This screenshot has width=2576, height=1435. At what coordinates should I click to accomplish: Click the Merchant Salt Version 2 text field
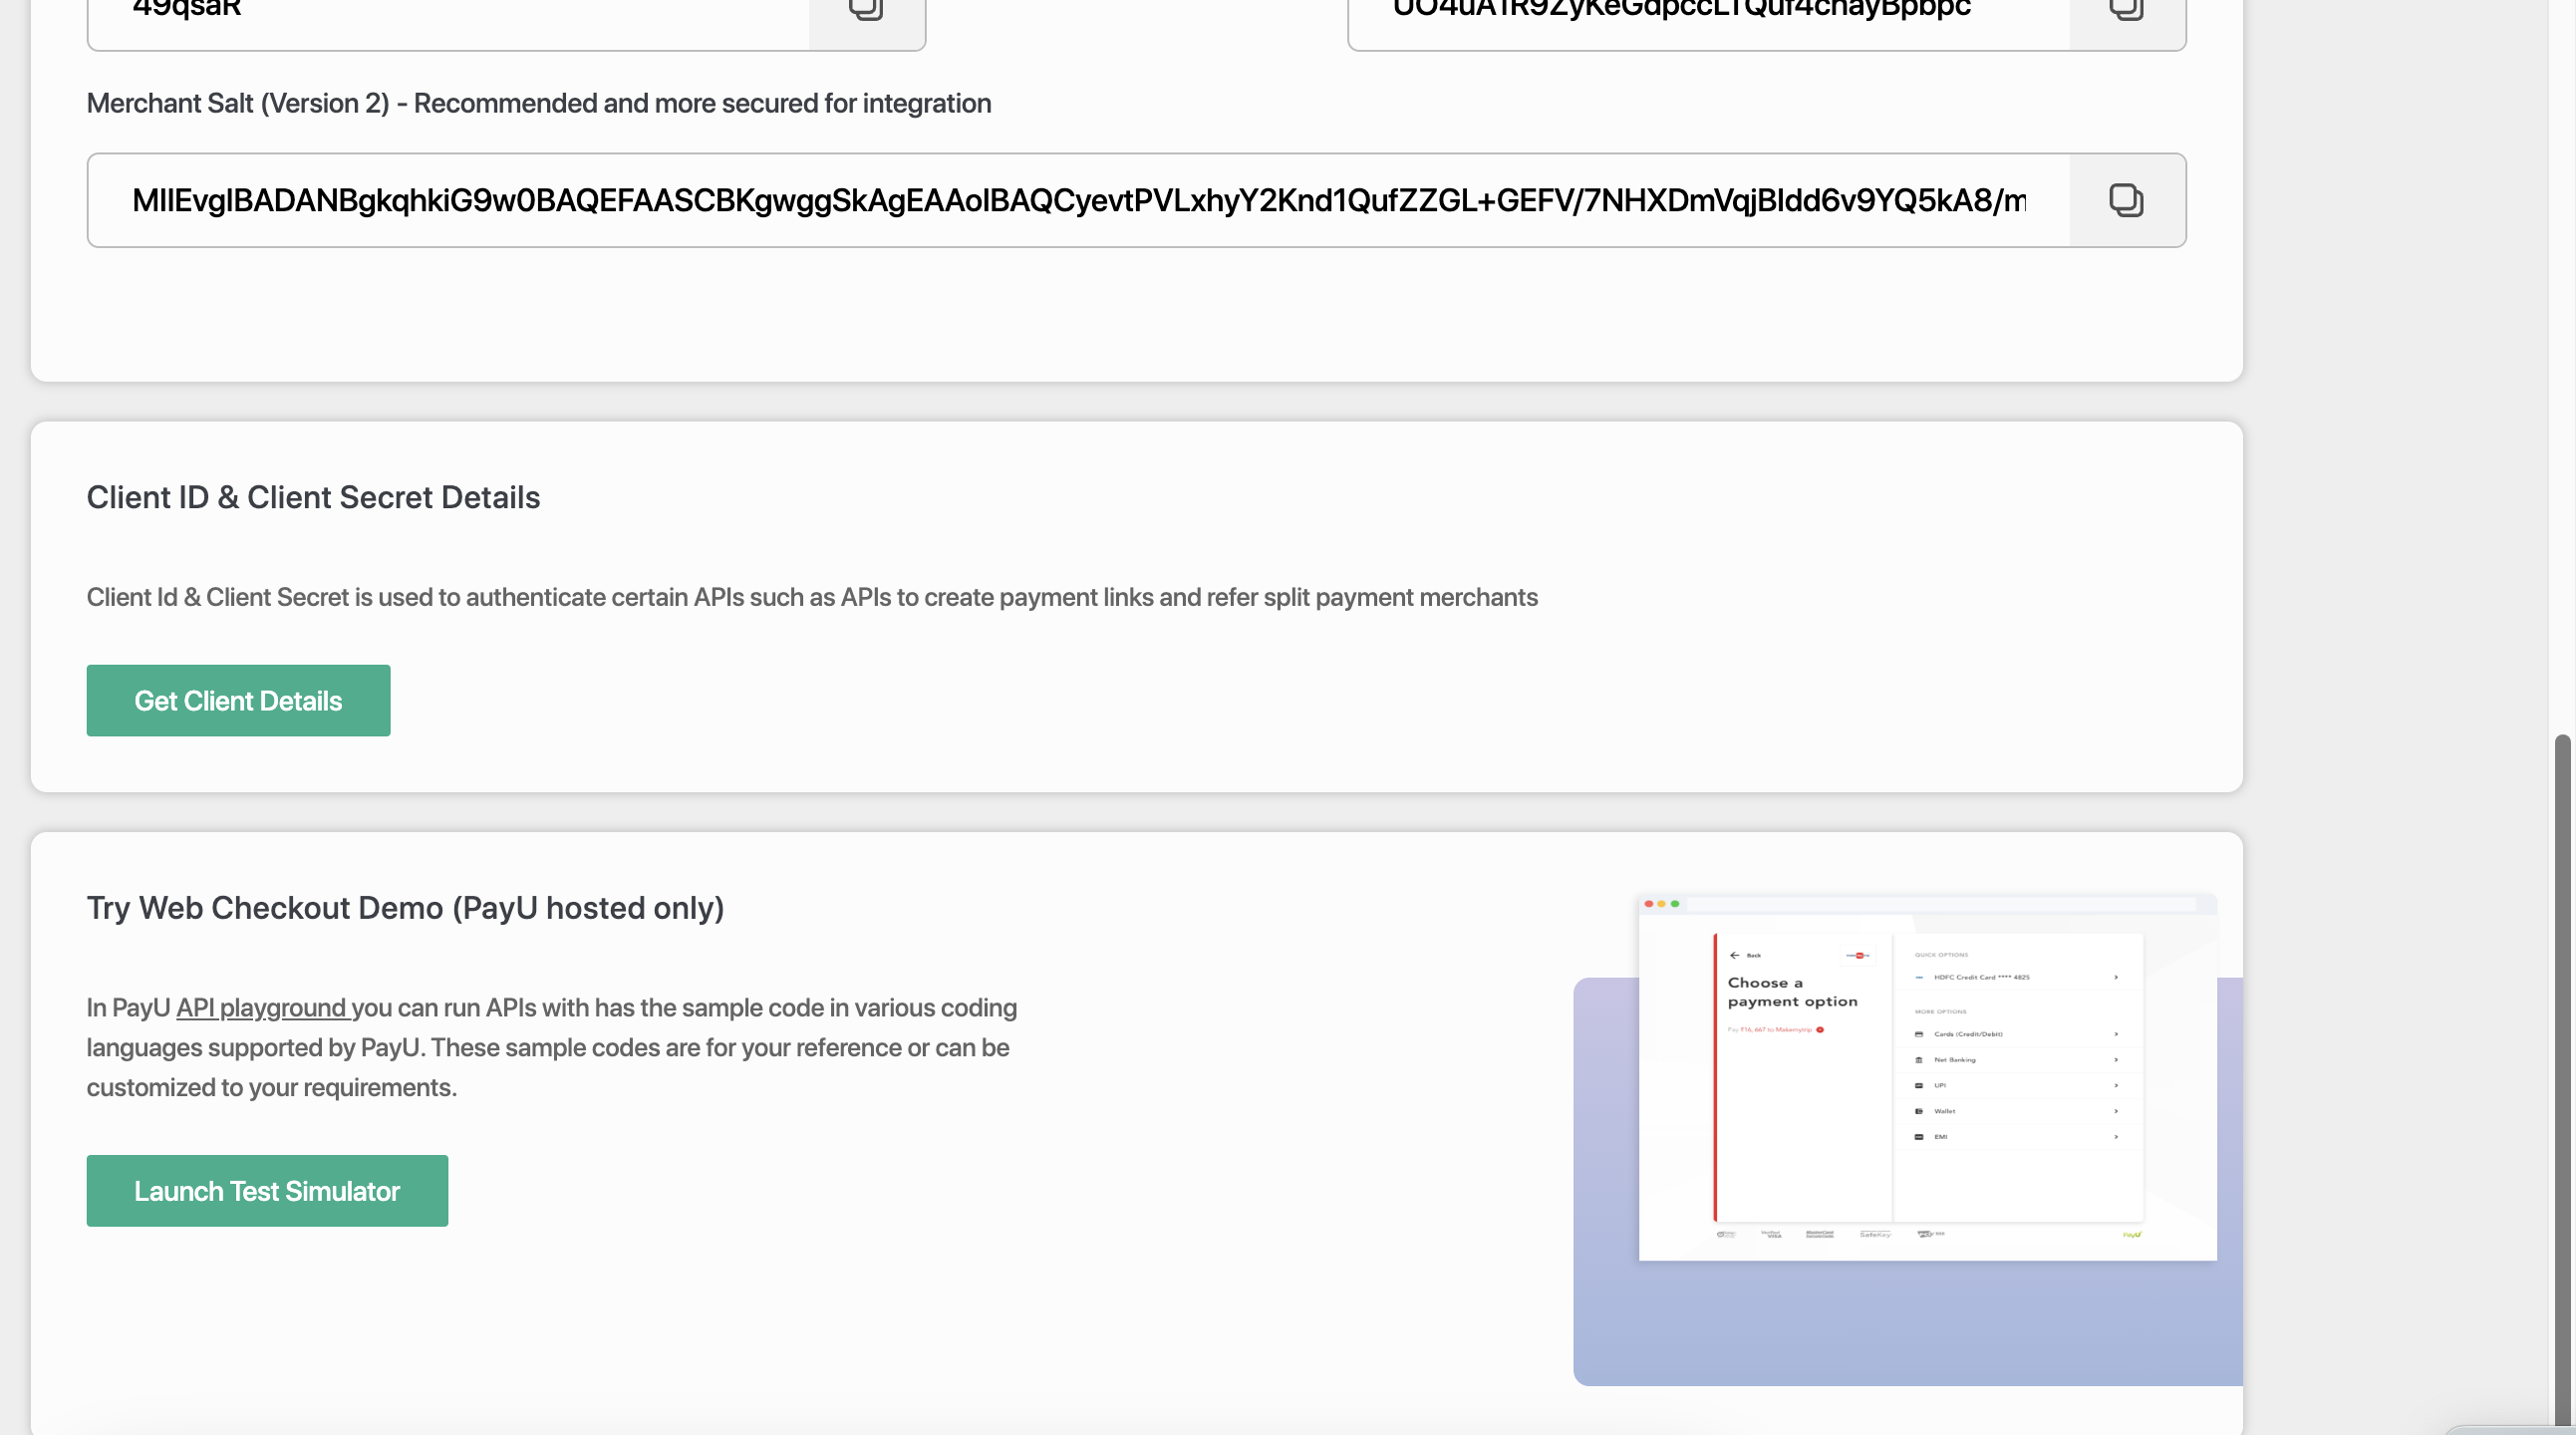(x=1078, y=200)
